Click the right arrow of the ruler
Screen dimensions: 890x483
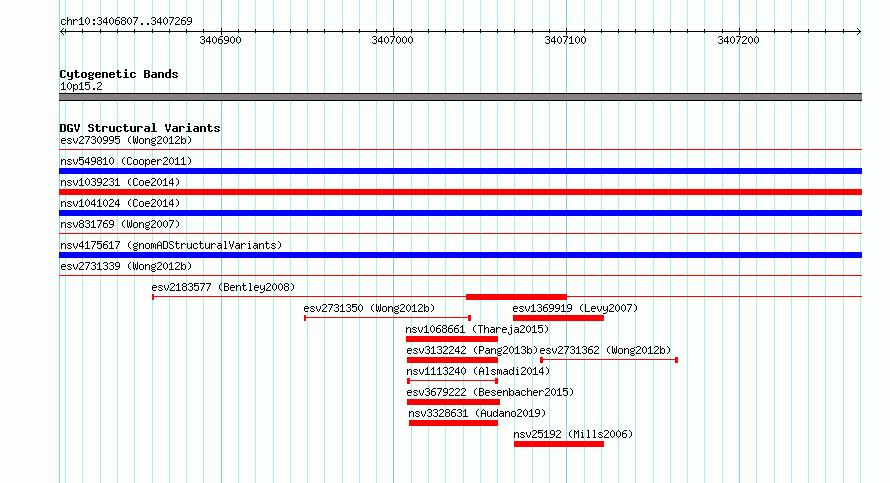click(859, 31)
